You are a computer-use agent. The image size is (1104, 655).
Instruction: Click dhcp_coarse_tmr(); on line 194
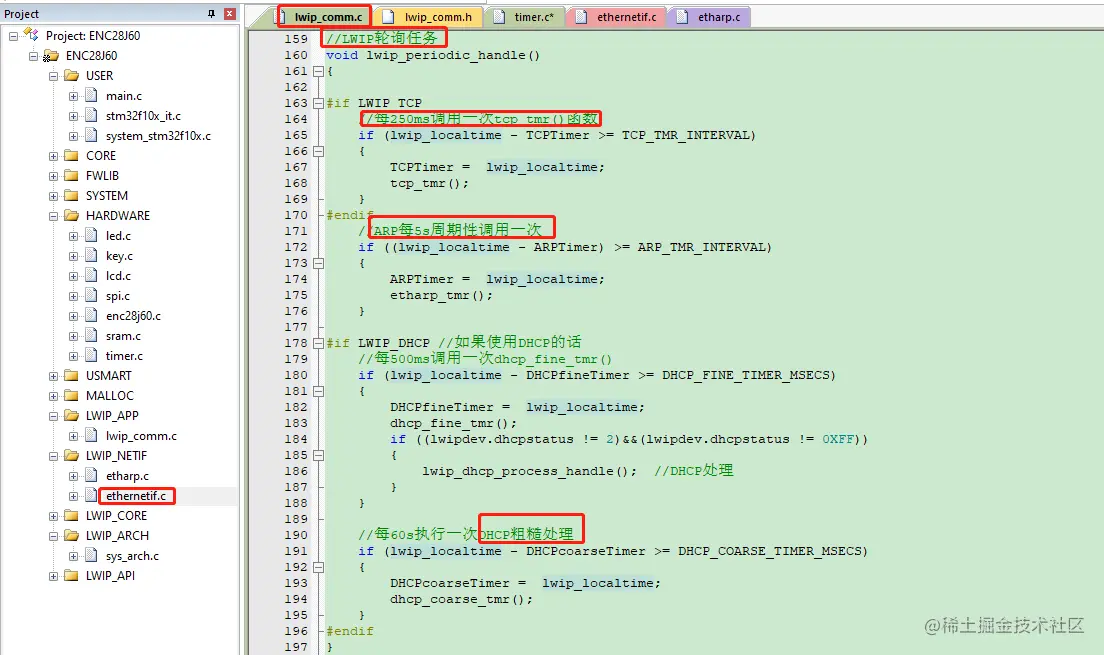point(461,599)
